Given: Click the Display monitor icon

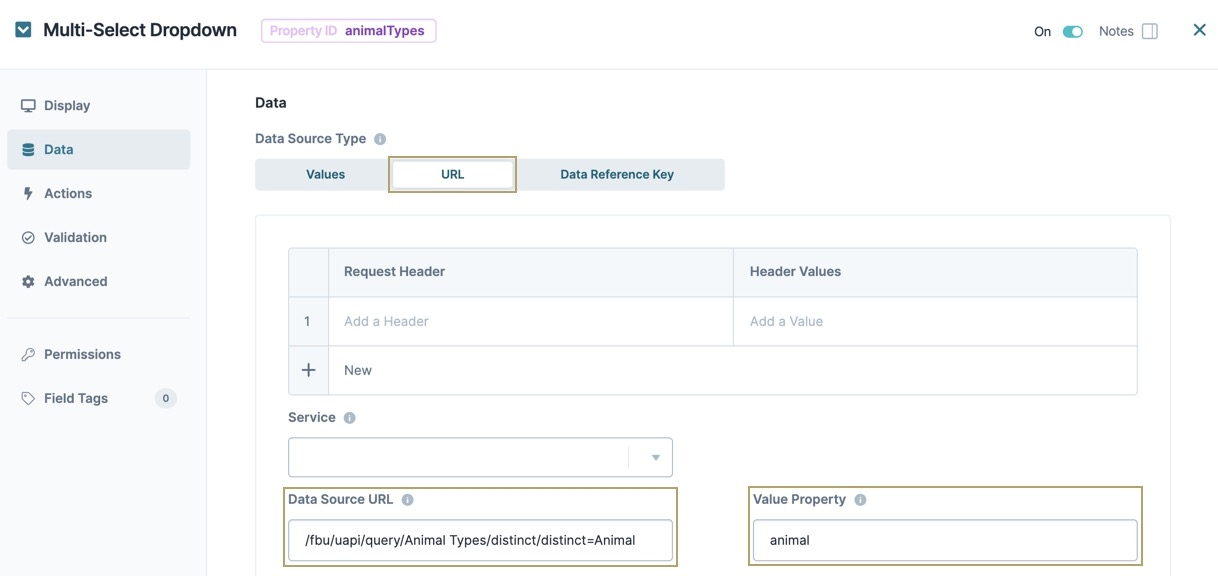Looking at the screenshot, I should click(x=28, y=106).
